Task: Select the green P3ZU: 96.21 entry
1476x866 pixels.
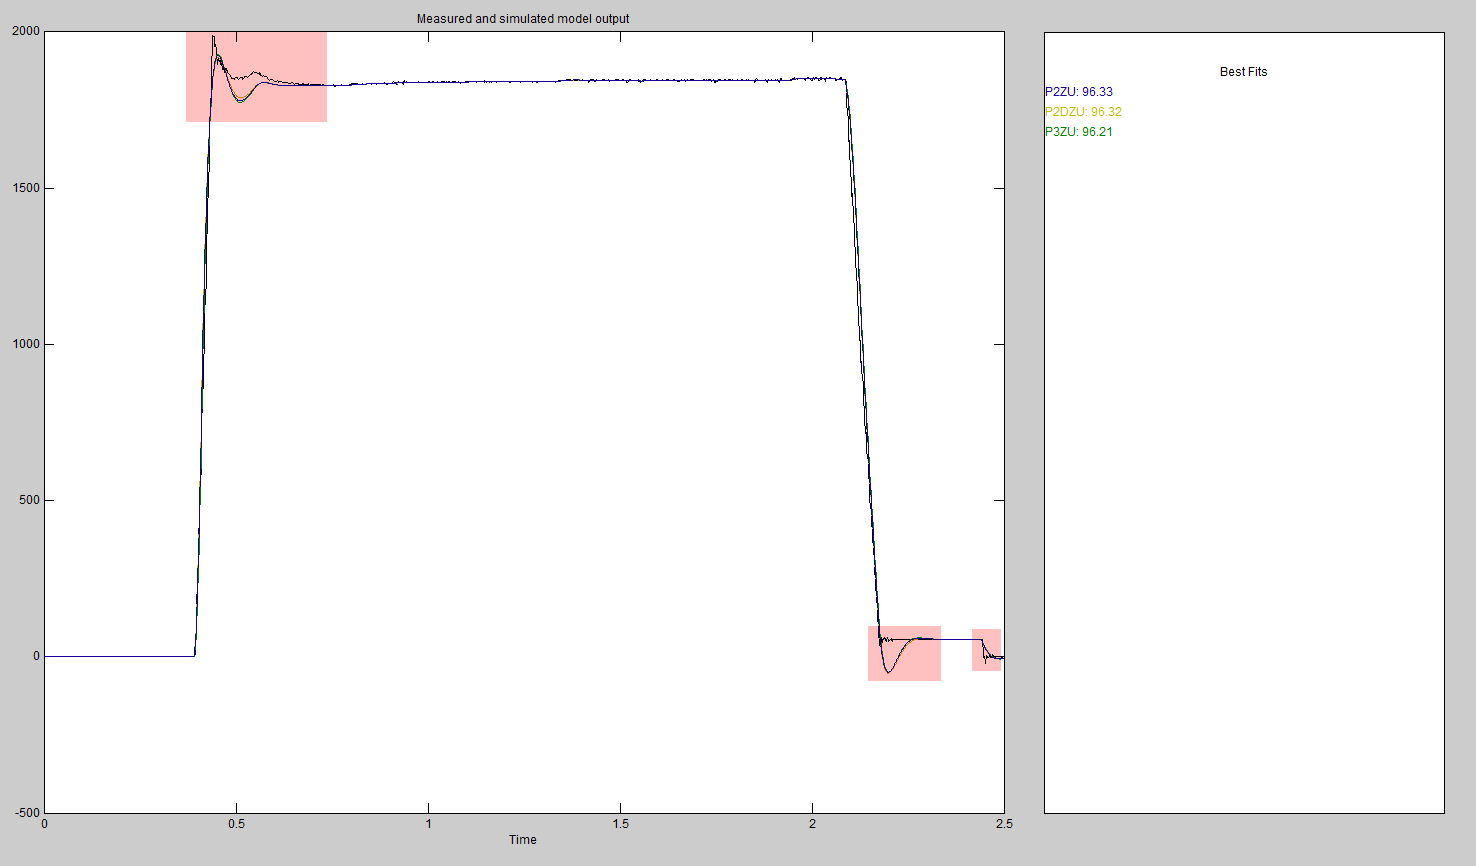Action: (x=1078, y=132)
